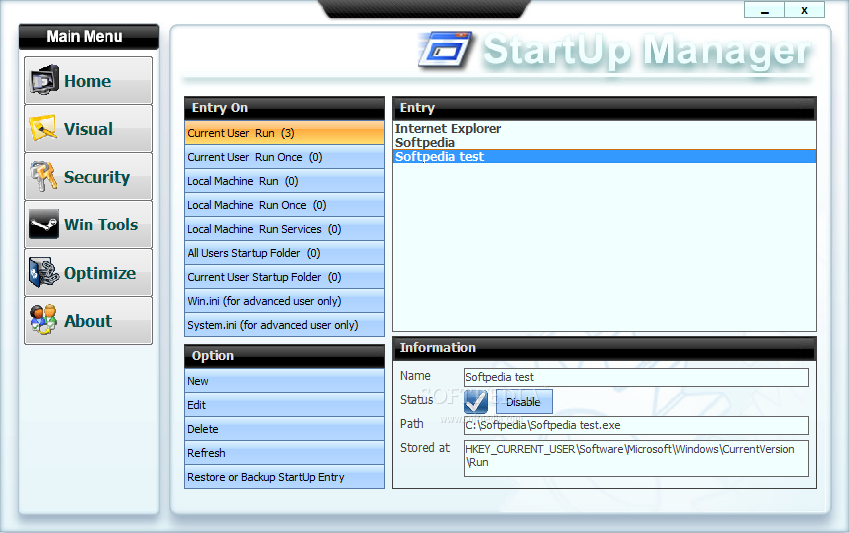Click the Home monitor icon
Screen dimensions: 849x533
44,80
